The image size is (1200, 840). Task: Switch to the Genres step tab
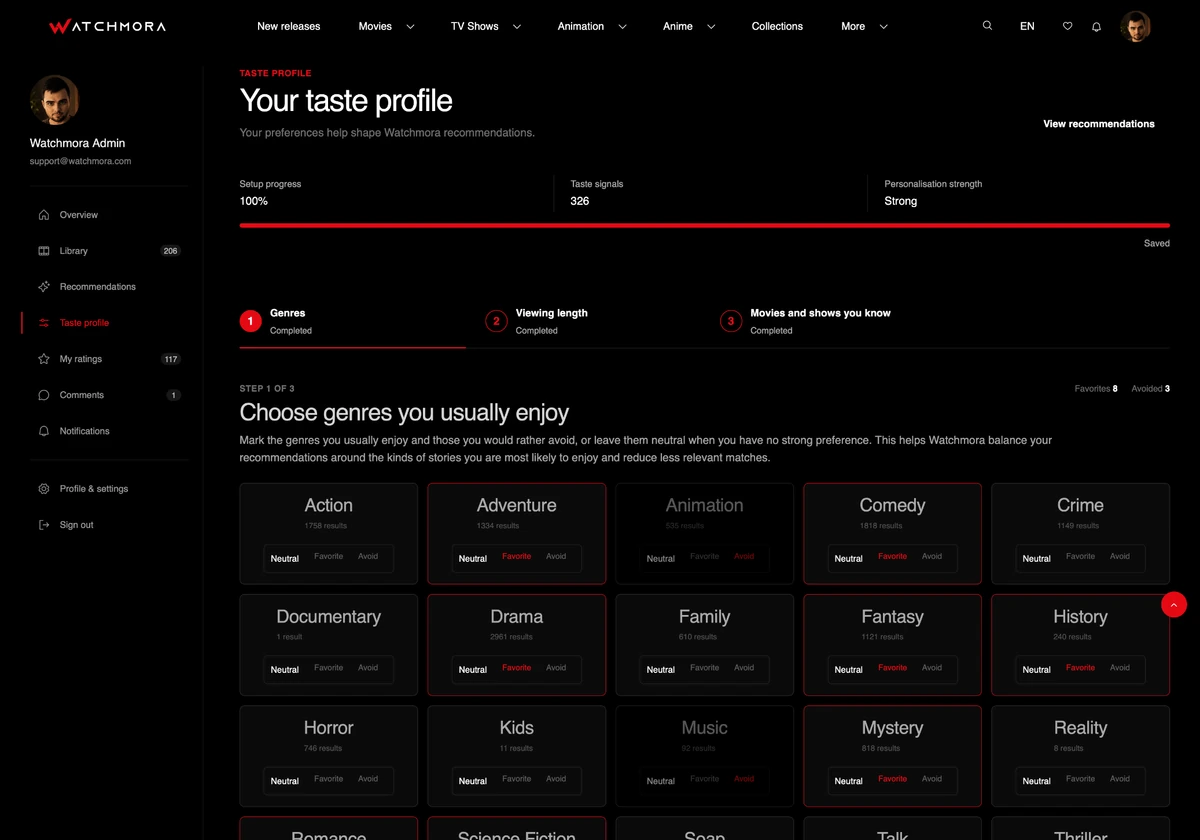click(x=352, y=321)
